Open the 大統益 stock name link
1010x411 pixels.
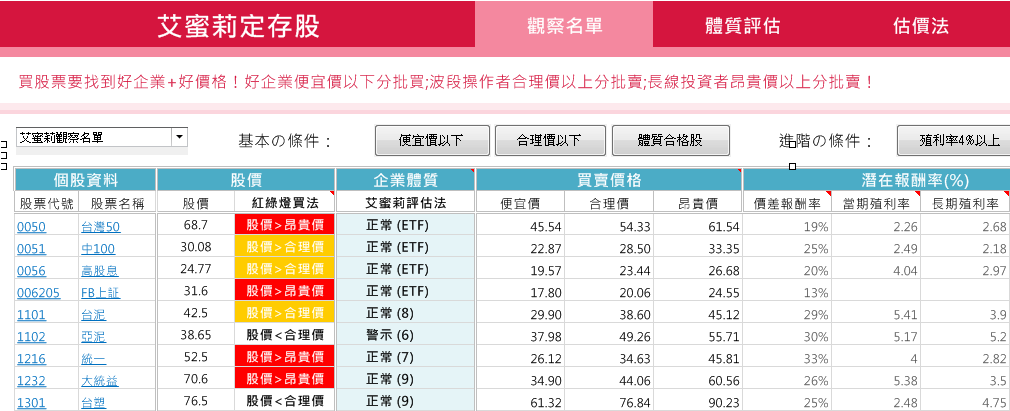tap(100, 381)
